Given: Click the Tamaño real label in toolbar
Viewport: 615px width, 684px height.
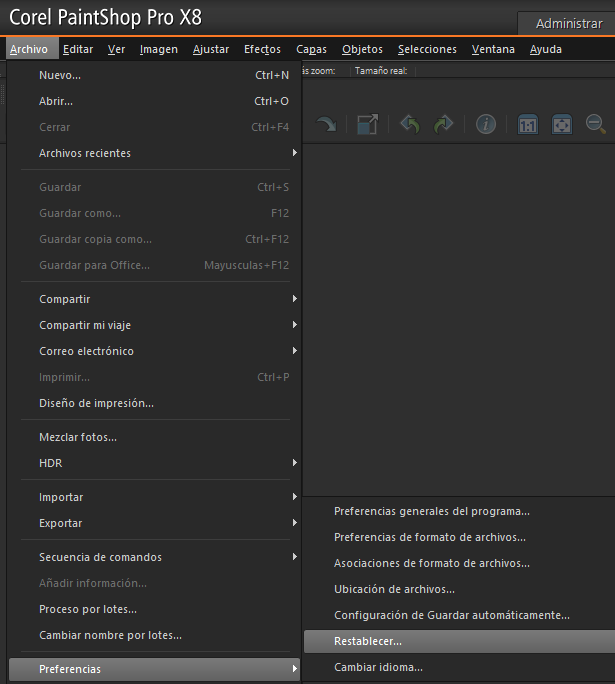Looking at the screenshot, I should 381,71.
